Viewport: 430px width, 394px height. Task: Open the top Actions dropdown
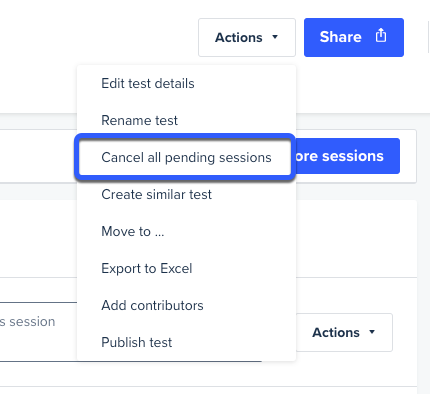pyautogui.click(x=247, y=37)
